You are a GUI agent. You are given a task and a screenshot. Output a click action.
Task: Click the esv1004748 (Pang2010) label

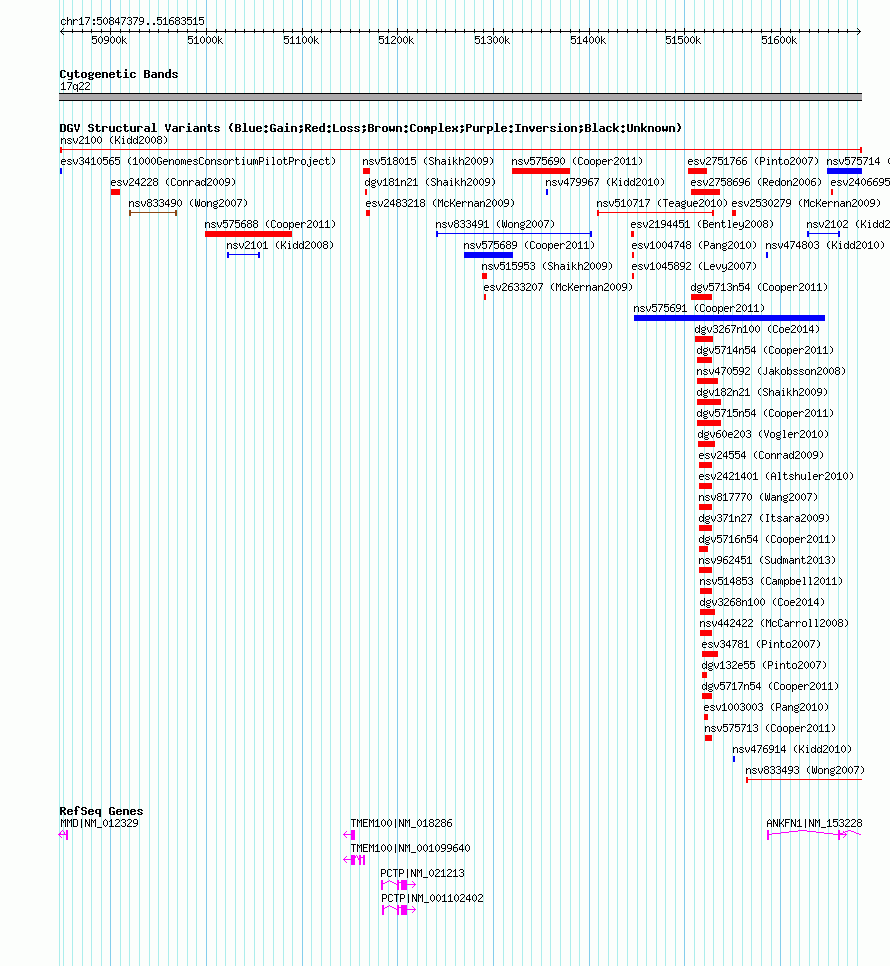(x=694, y=245)
